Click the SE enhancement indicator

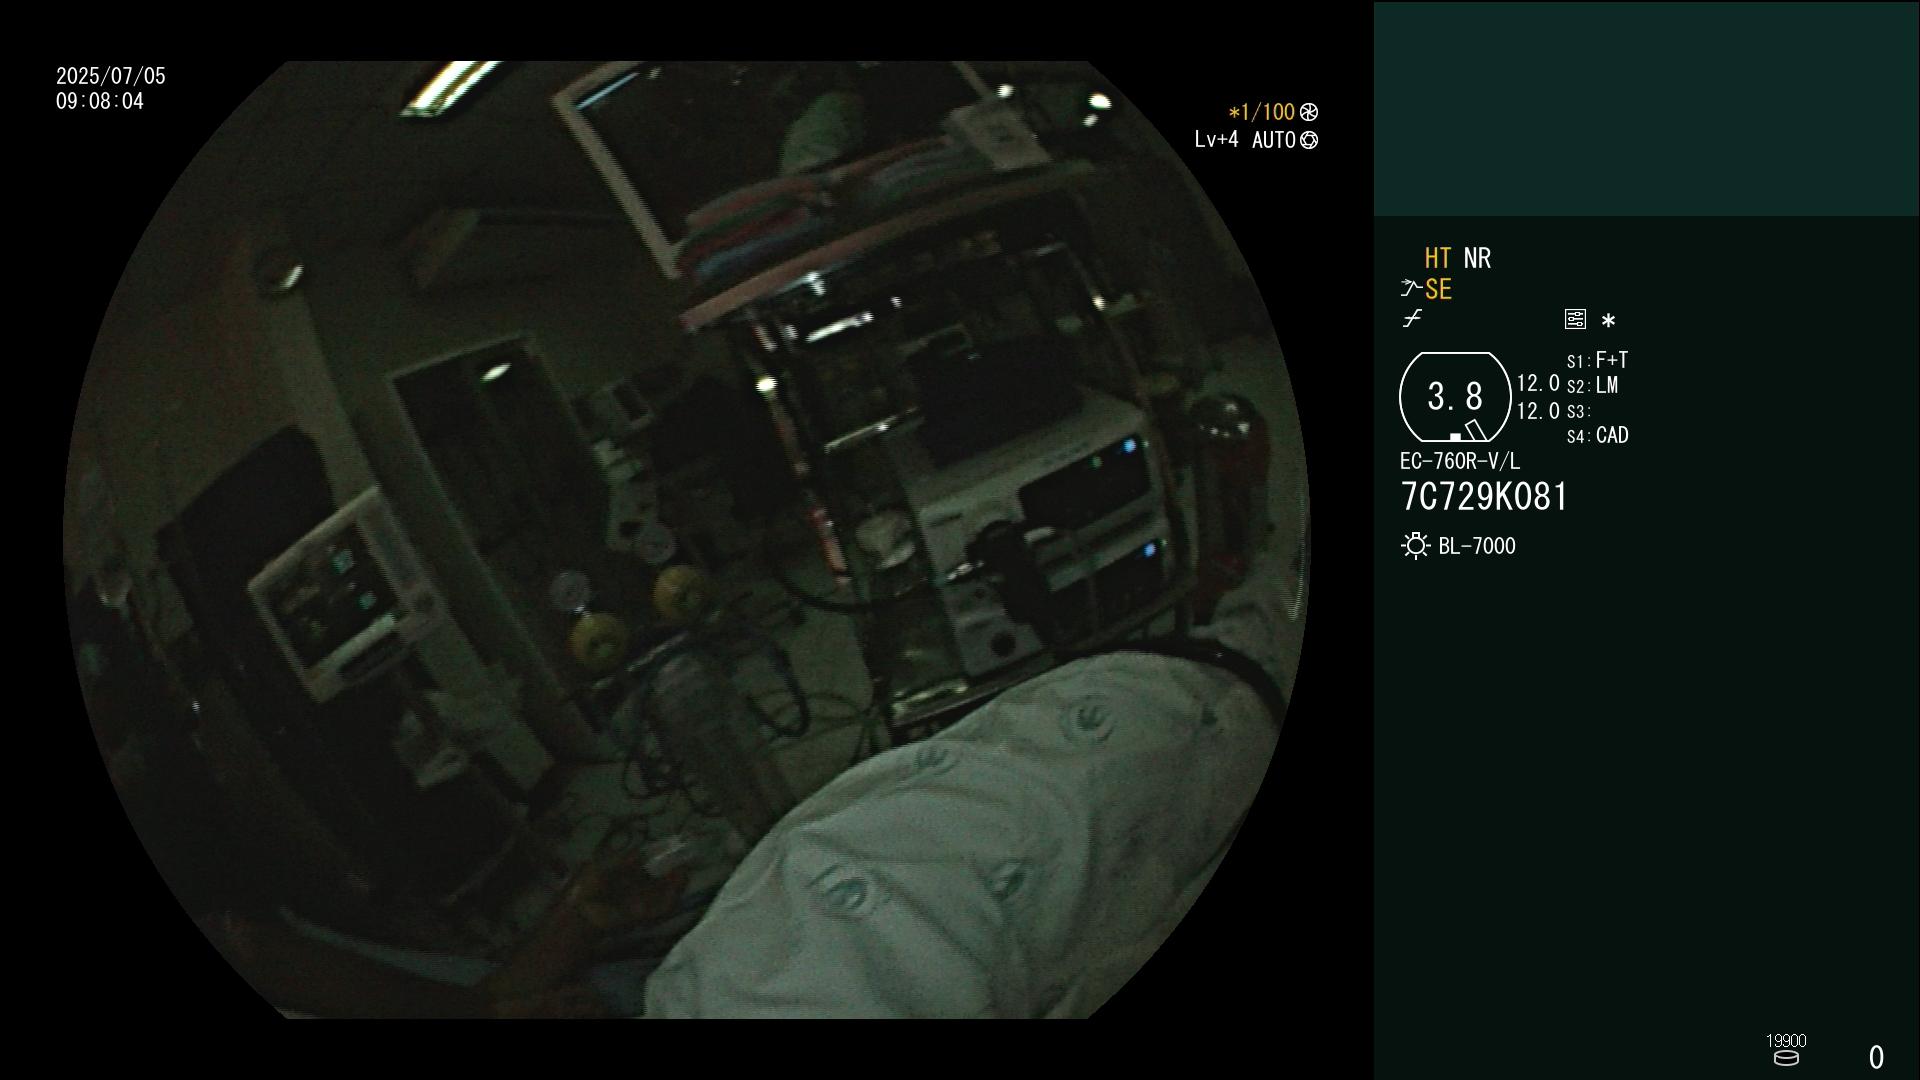click(x=1438, y=290)
